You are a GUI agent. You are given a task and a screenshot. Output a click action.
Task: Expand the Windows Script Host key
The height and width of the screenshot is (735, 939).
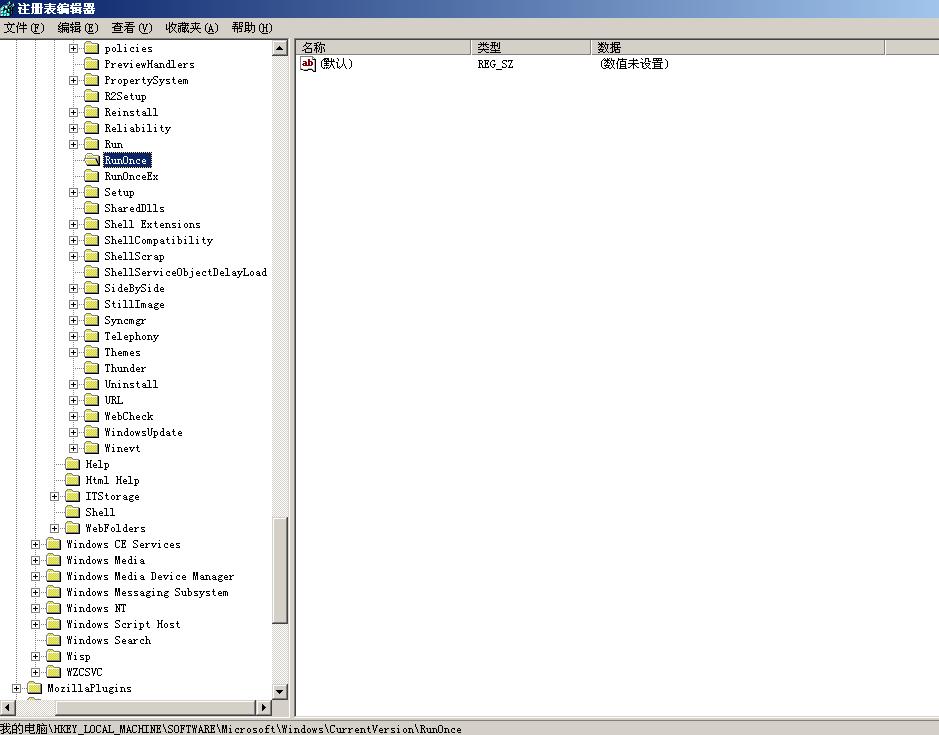click(35, 624)
